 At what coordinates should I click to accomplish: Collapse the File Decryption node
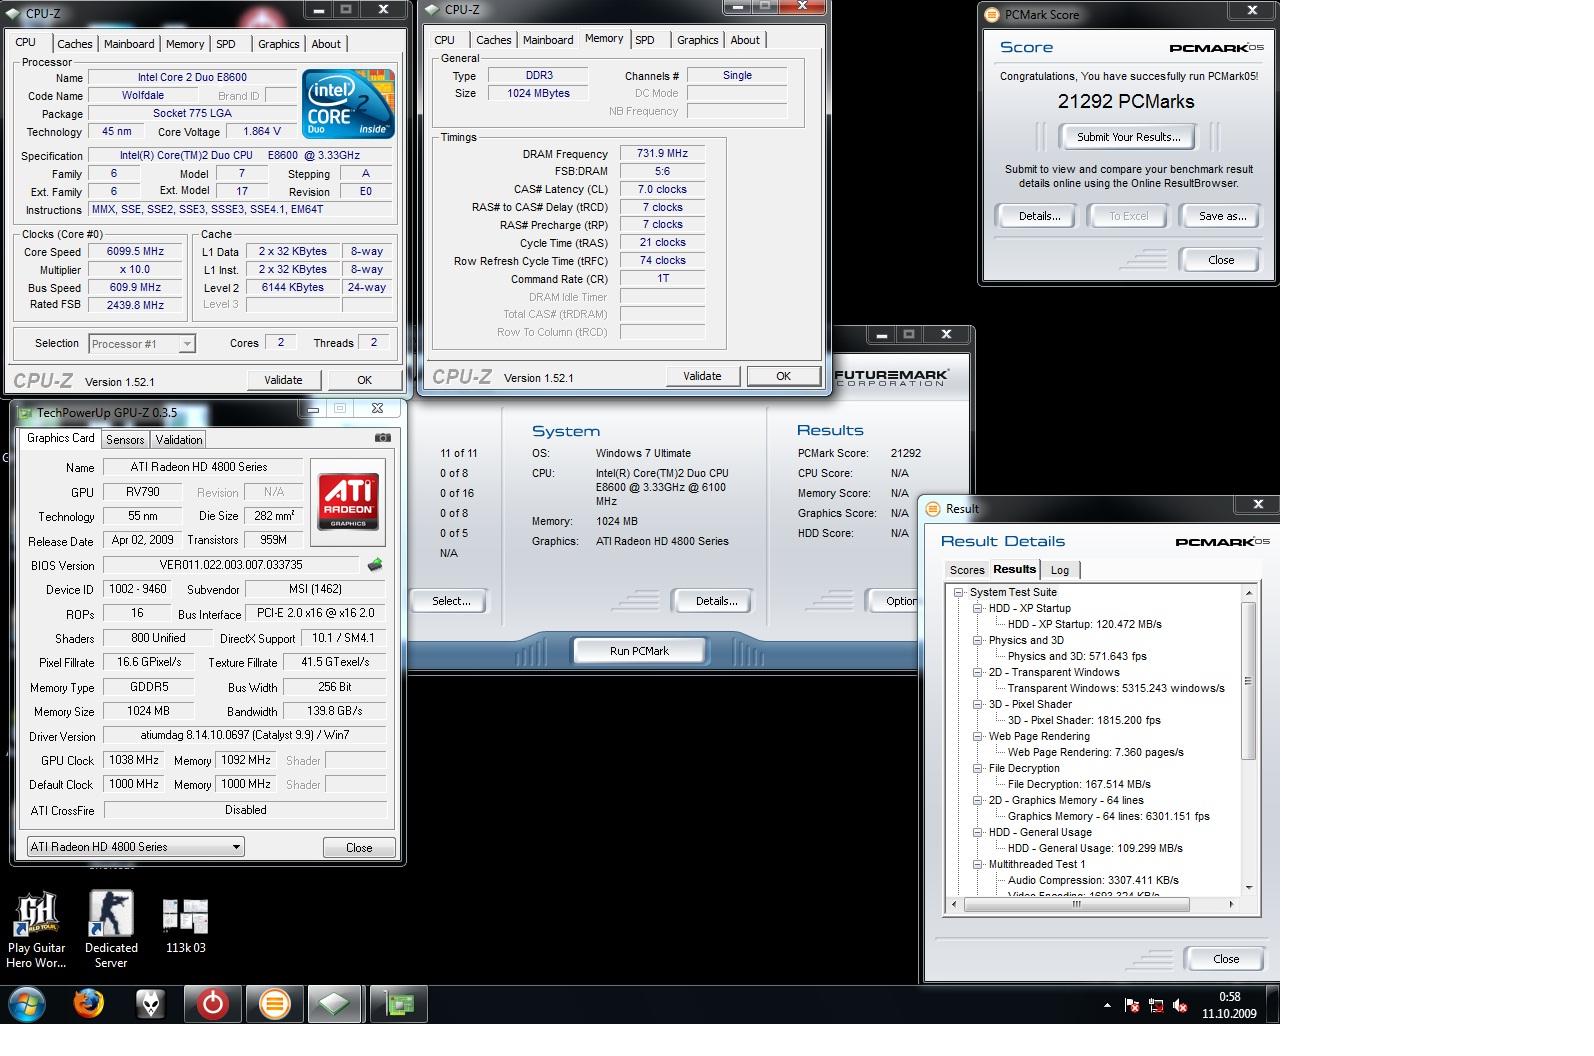click(x=977, y=768)
